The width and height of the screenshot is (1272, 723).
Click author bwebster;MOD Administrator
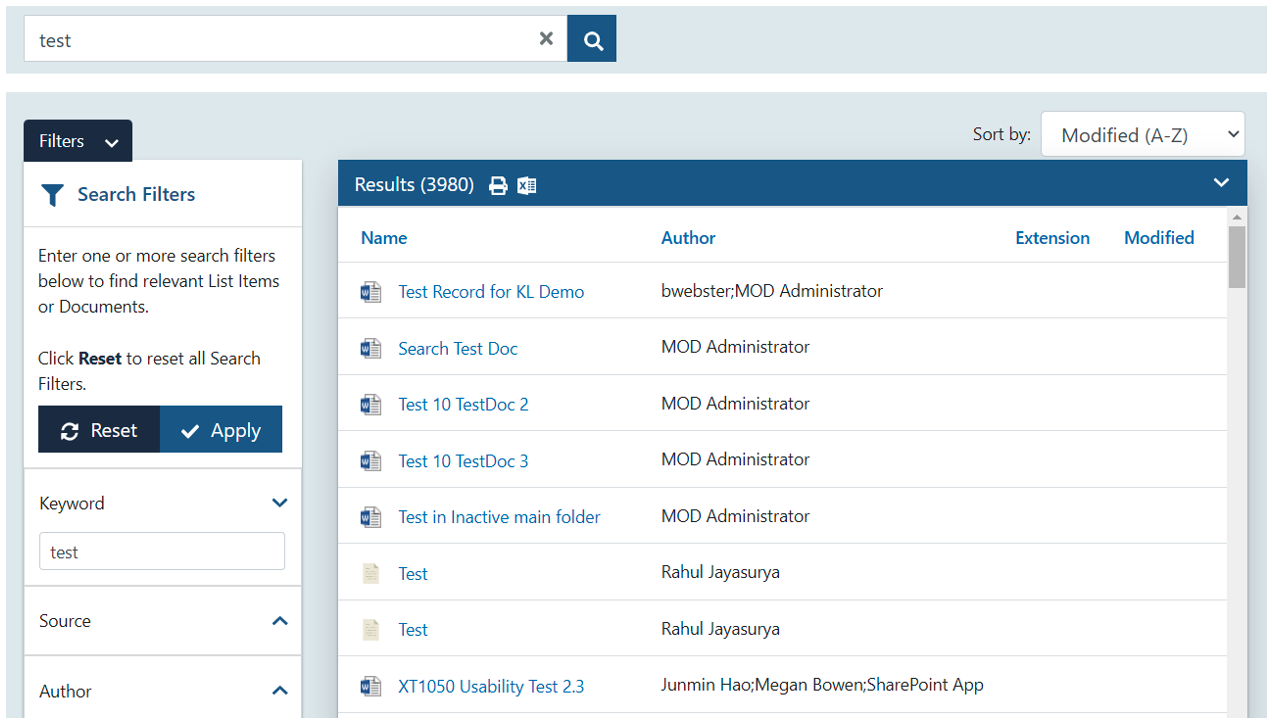[x=772, y=291]
